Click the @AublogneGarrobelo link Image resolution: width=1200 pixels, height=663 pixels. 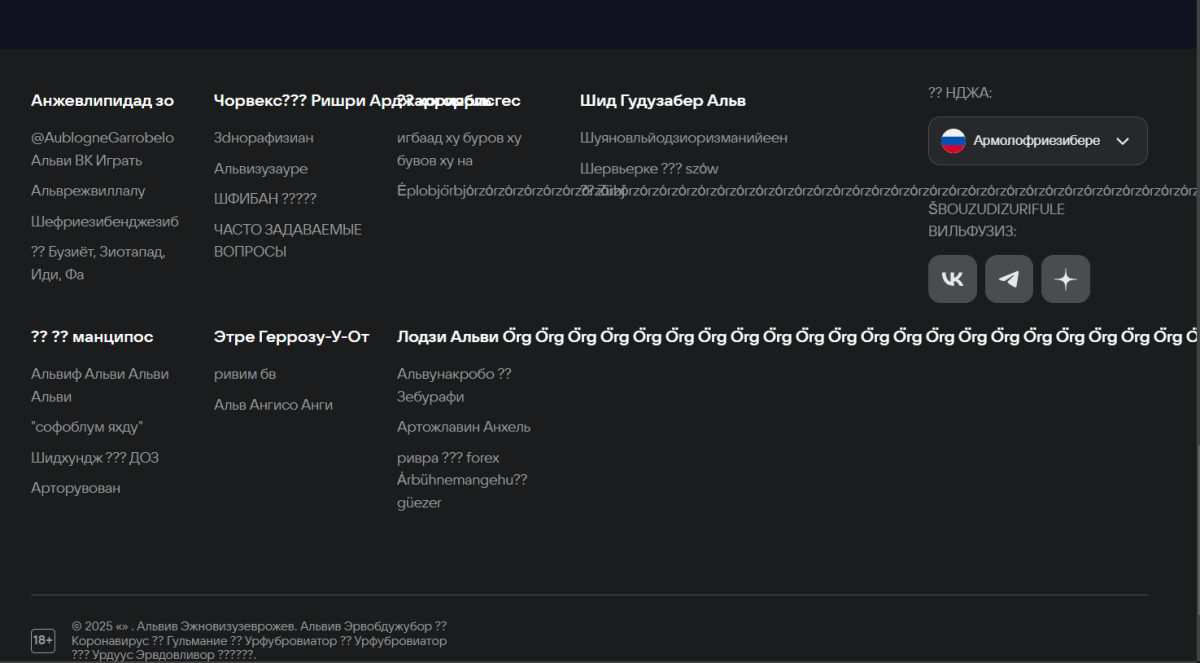coord(102,138)
